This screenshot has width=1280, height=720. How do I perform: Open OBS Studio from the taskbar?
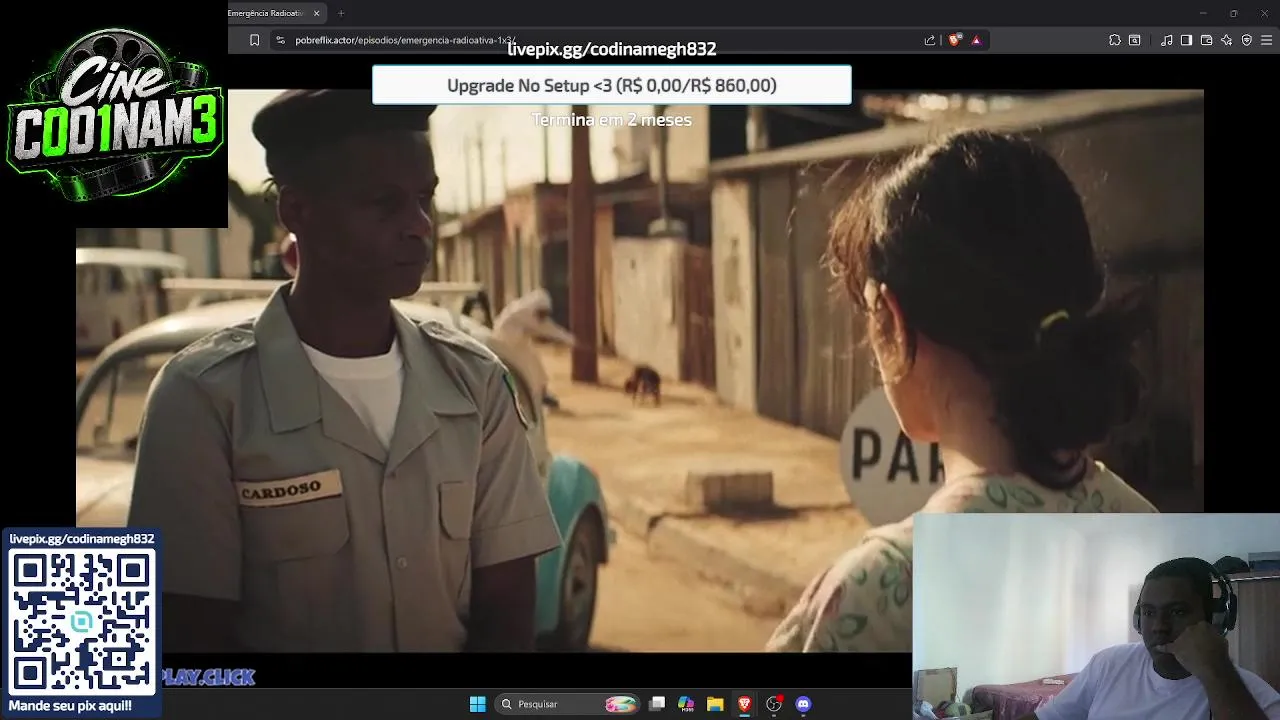774,704
